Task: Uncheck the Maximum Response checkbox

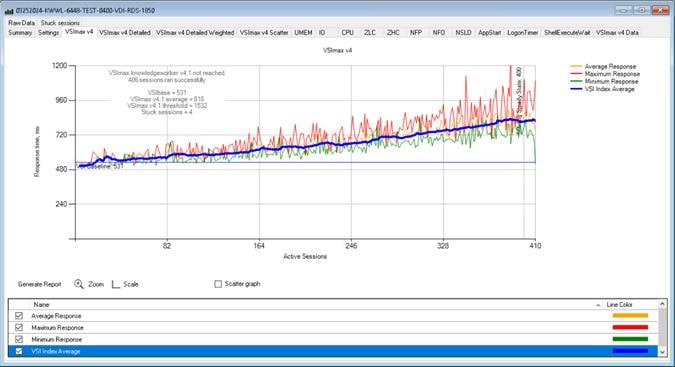Action: click(19, 327)
